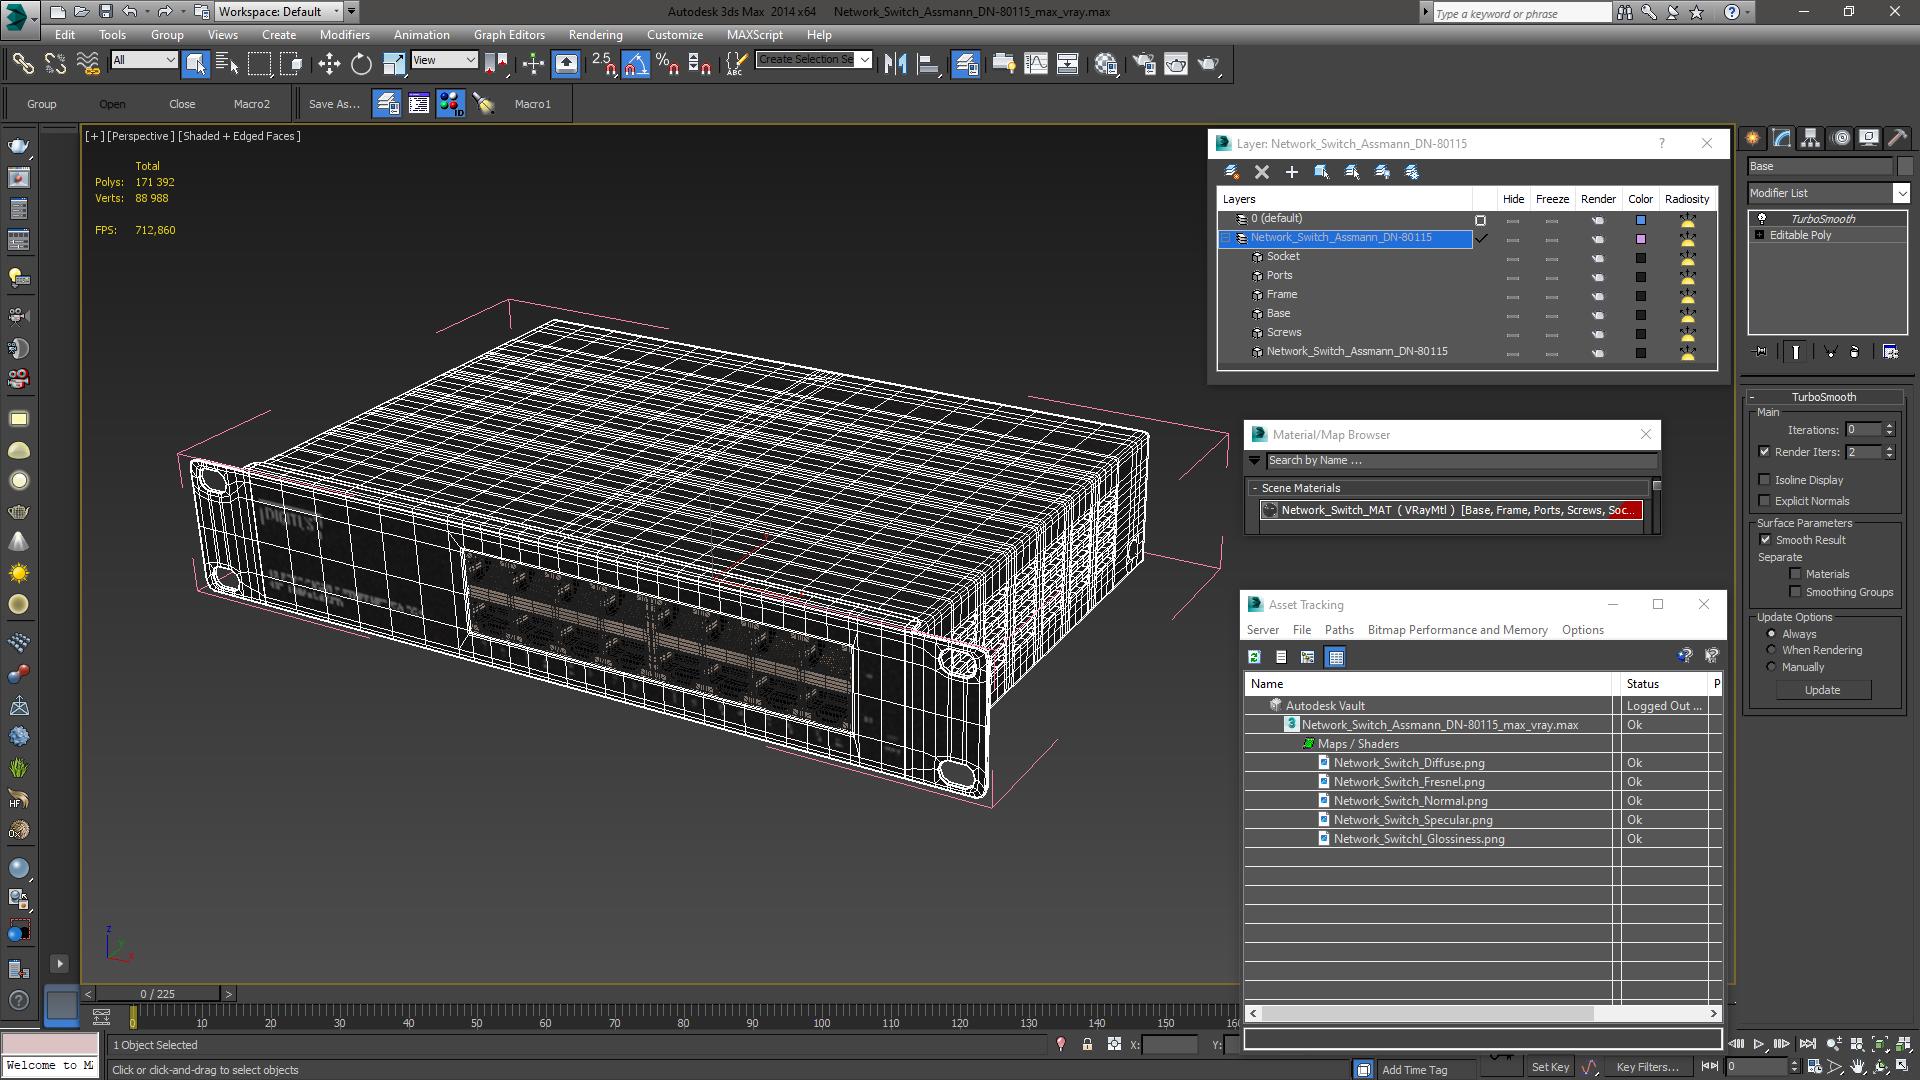The height and width of the screenshot is (1080, 1920).
Task: Click the Key Filters... button
Action: (x=1647, y=1067)
